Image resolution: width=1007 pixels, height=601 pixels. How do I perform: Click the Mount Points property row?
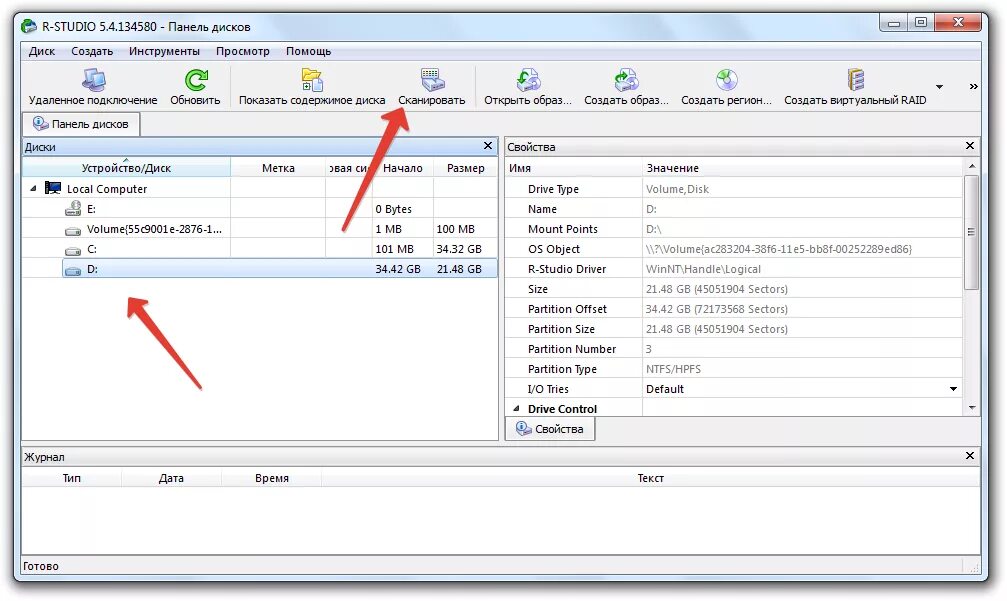pyautogui.click(x=734, y=229)
